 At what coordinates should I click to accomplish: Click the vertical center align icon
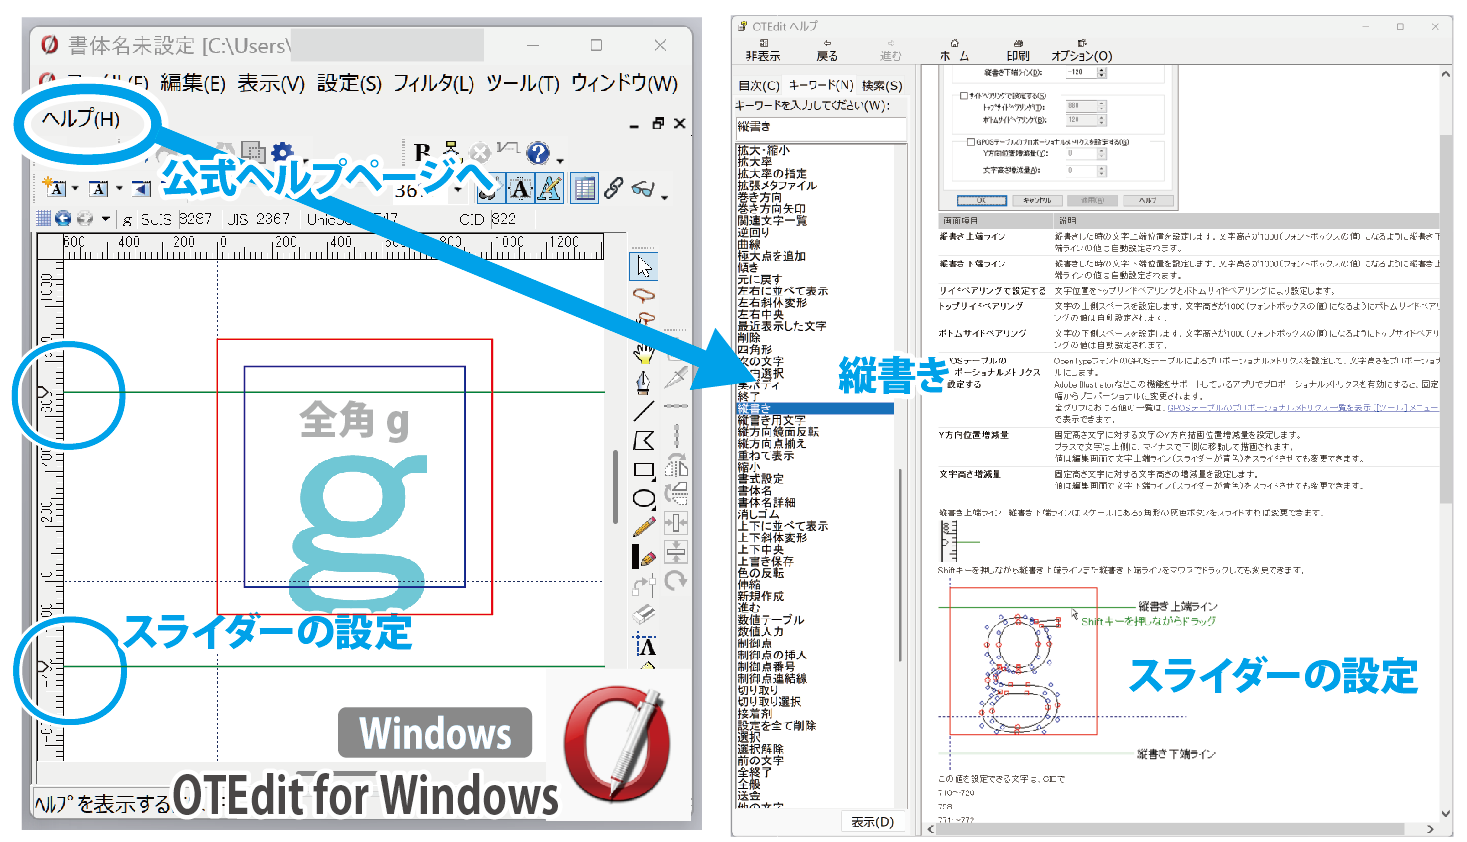(x=676, y=552)
